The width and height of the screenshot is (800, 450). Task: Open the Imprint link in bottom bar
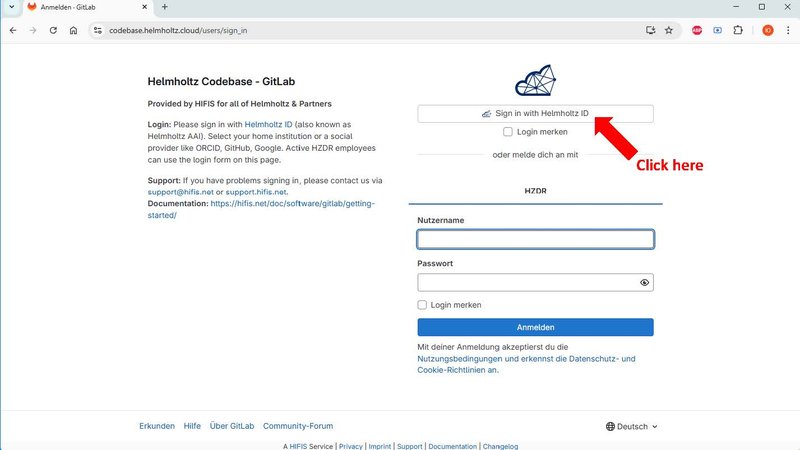380,446
